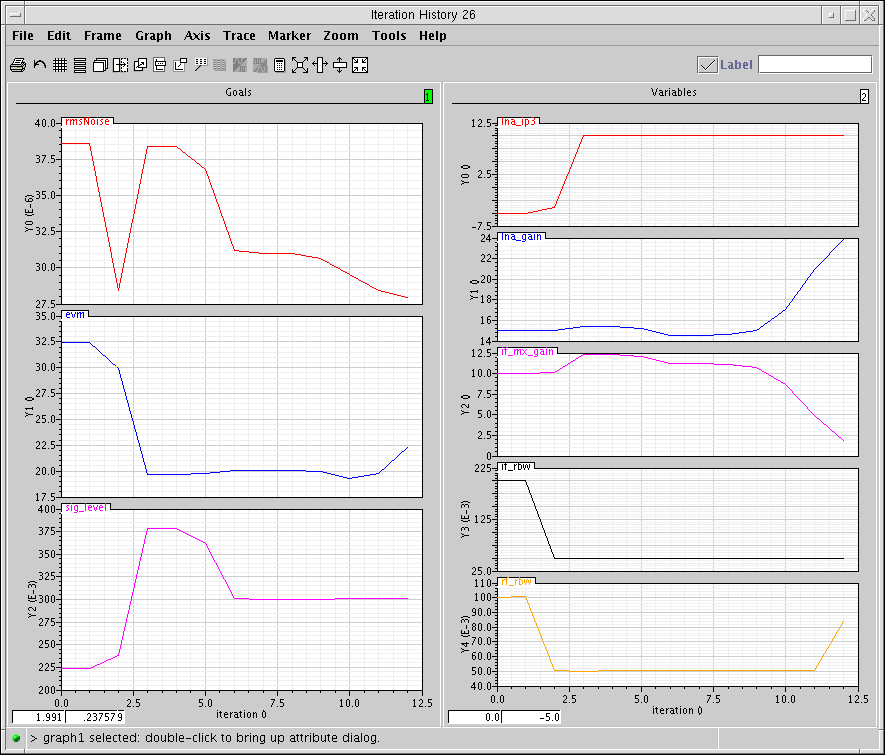Click the zoom-to-fit expand arrows icon
Viewport: 885px width, 755px height.
click(x=300, y=65)
